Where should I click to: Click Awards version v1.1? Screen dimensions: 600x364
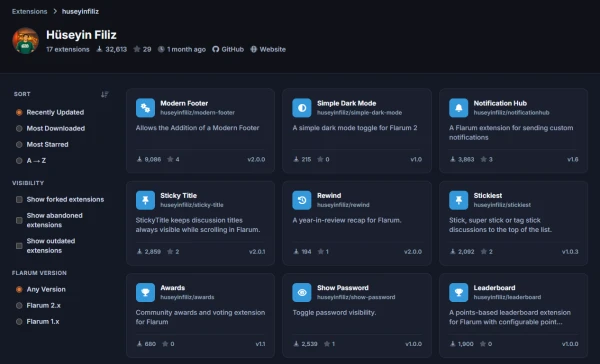(x=260, y=344)
